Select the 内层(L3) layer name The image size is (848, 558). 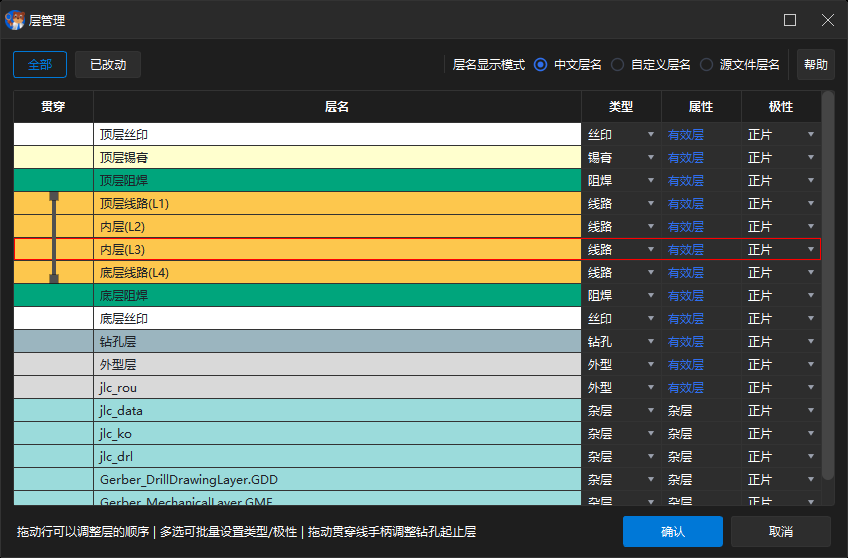point(122,250)
